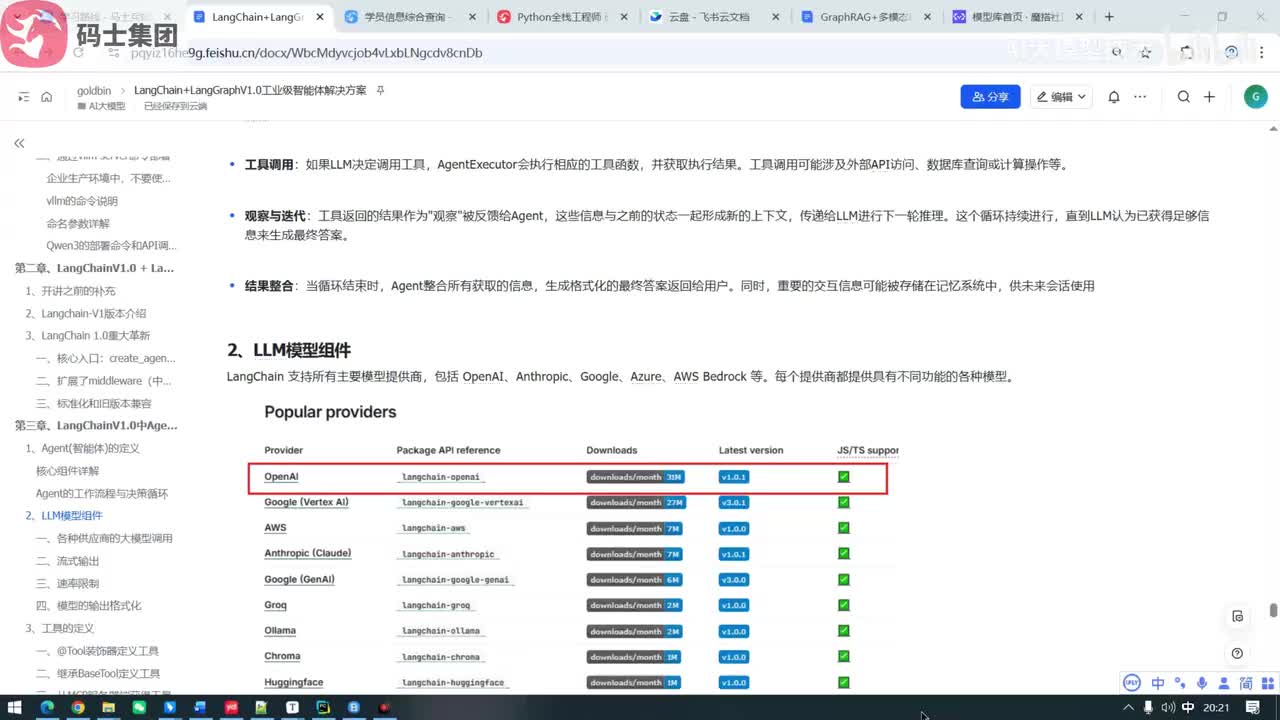1280x720 pixels.
Task: Select outline item 四、模型的输出格式化
Action: point(89,605)
